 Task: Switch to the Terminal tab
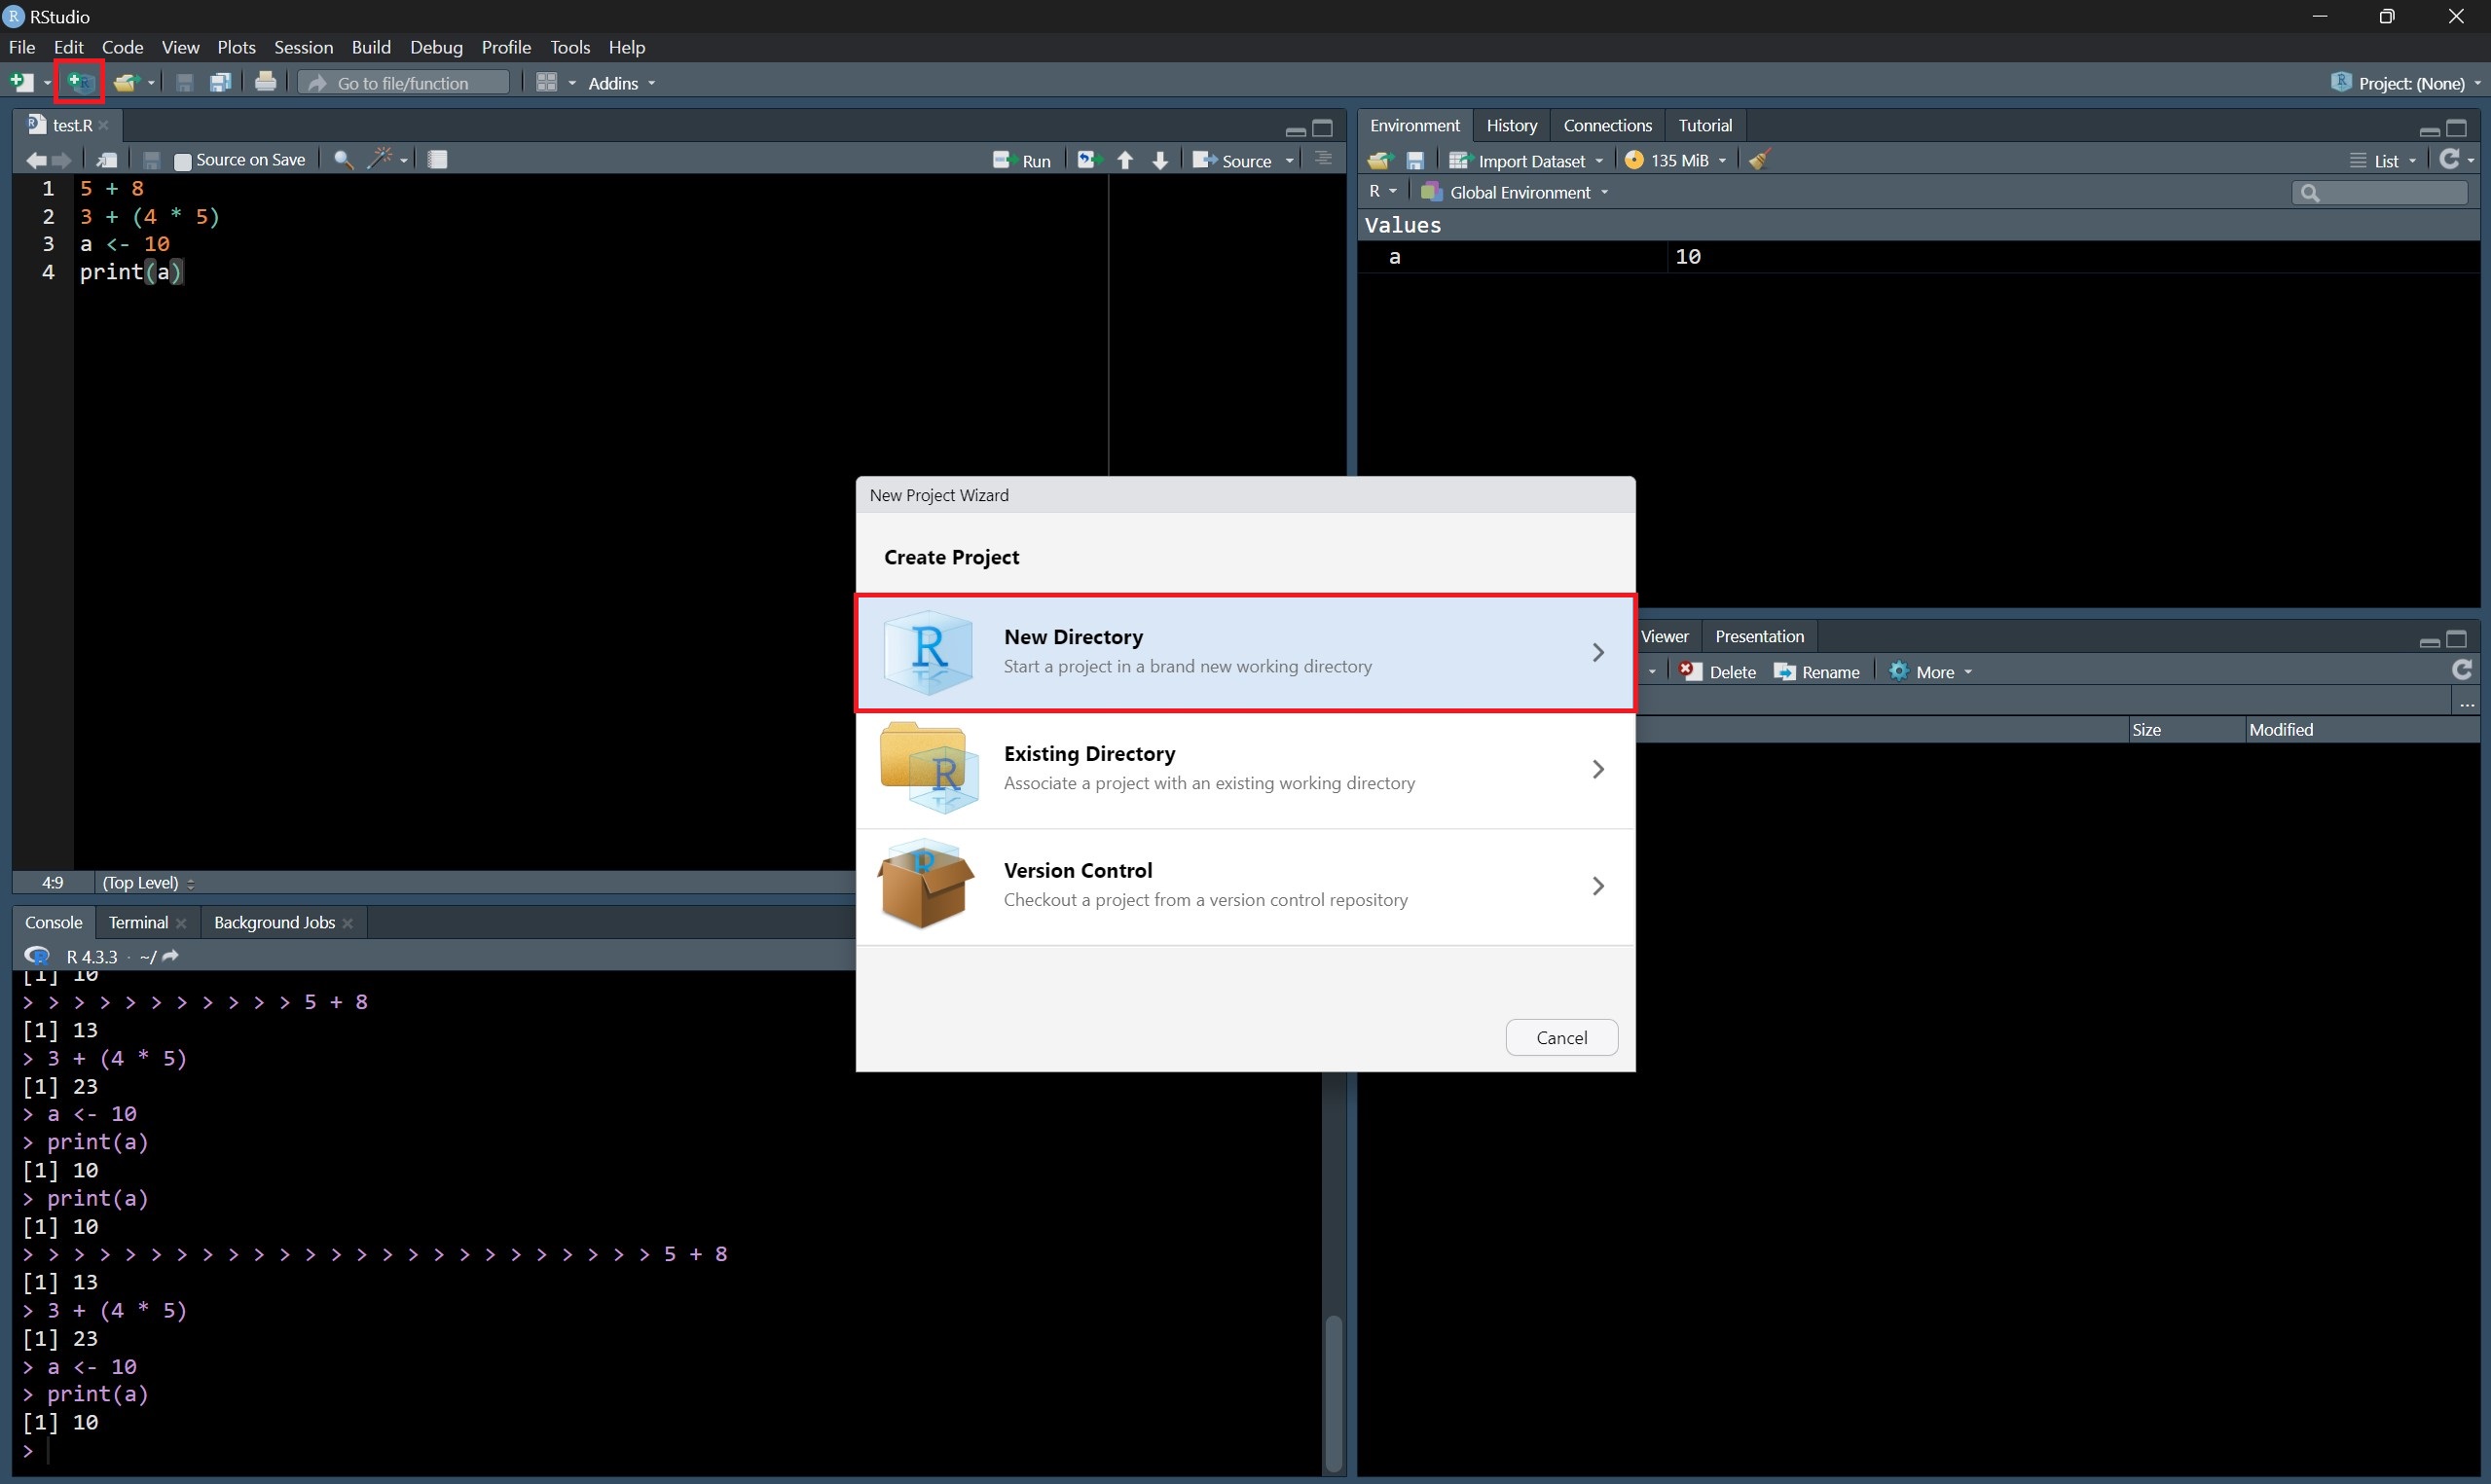pyautogui.click(x=138, y=922)
